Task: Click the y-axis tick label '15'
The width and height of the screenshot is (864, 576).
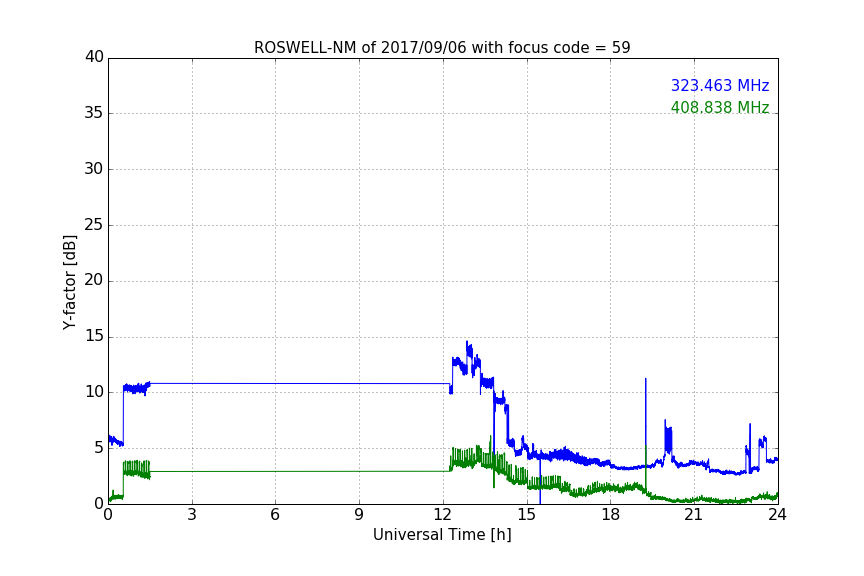Action: (x=94, y=336)
